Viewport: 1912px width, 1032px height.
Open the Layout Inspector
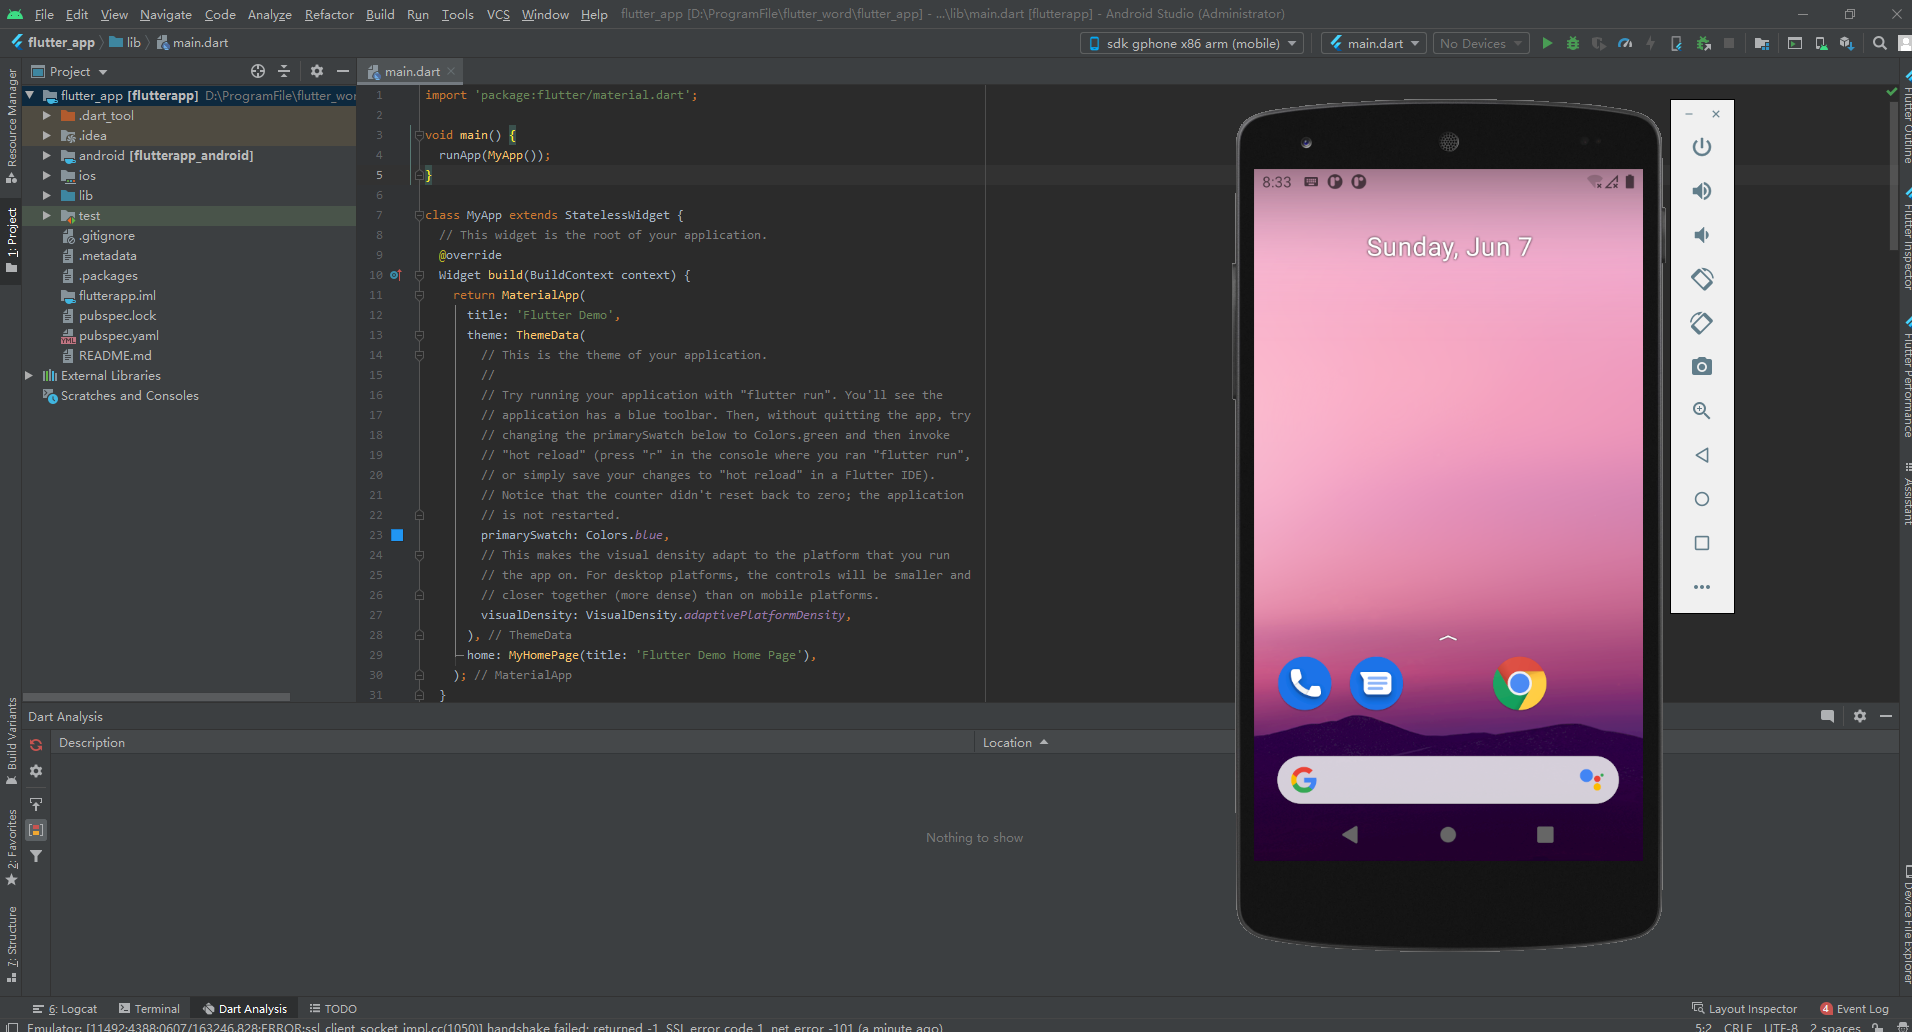coord(1744,1008)
